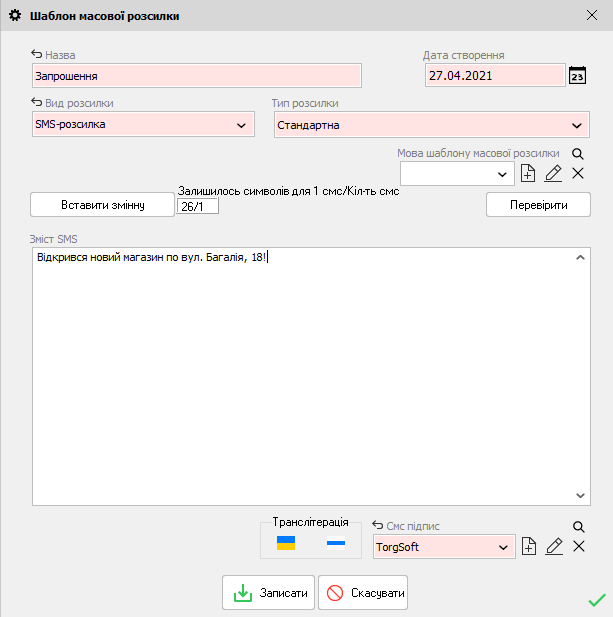This screenshot has height=617, width=613.
Task: Expand the SMS-розсилка mailing kind dropdown
Action: pyautogui.click(x=241, y=125)
